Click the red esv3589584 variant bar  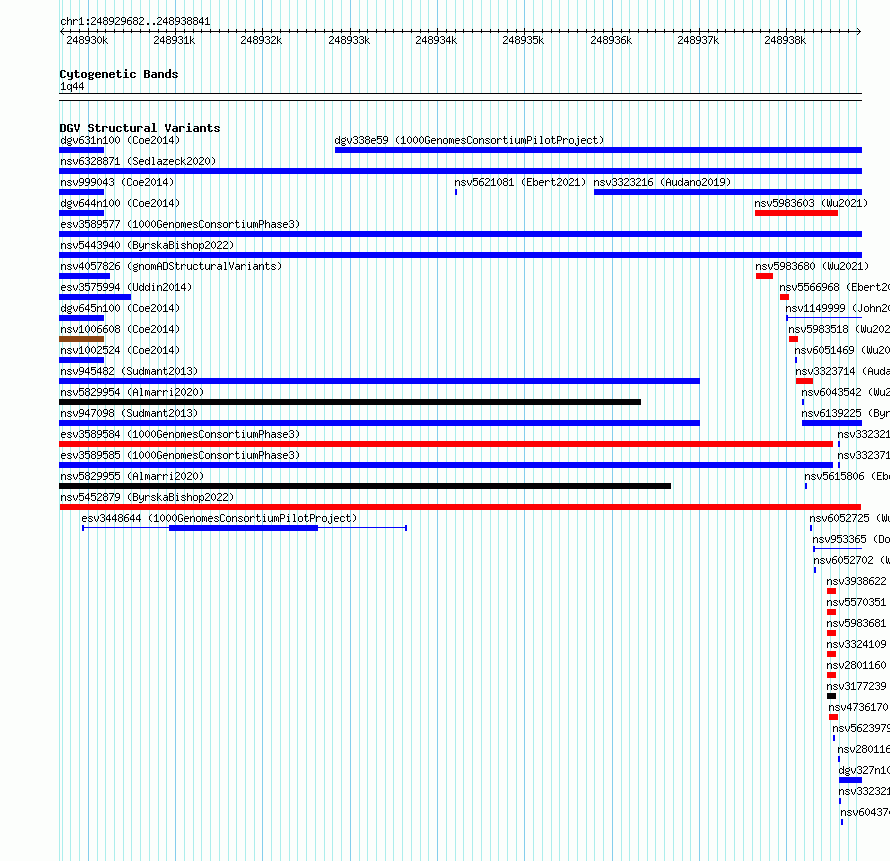point(446,444)
